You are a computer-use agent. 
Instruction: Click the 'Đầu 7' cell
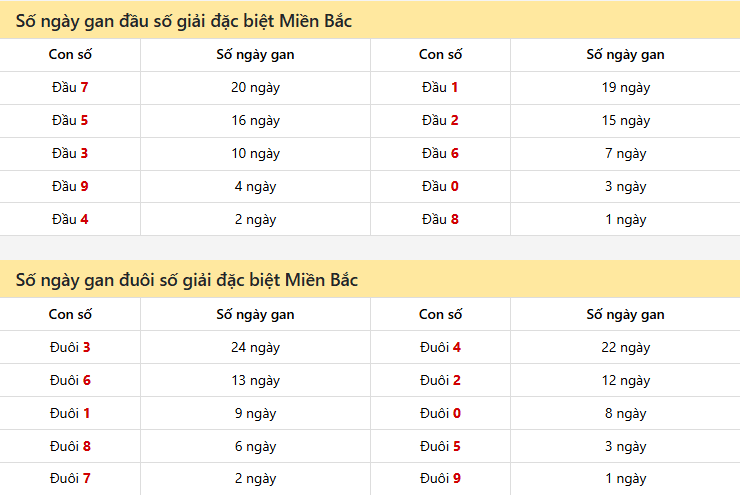[70, 88]
